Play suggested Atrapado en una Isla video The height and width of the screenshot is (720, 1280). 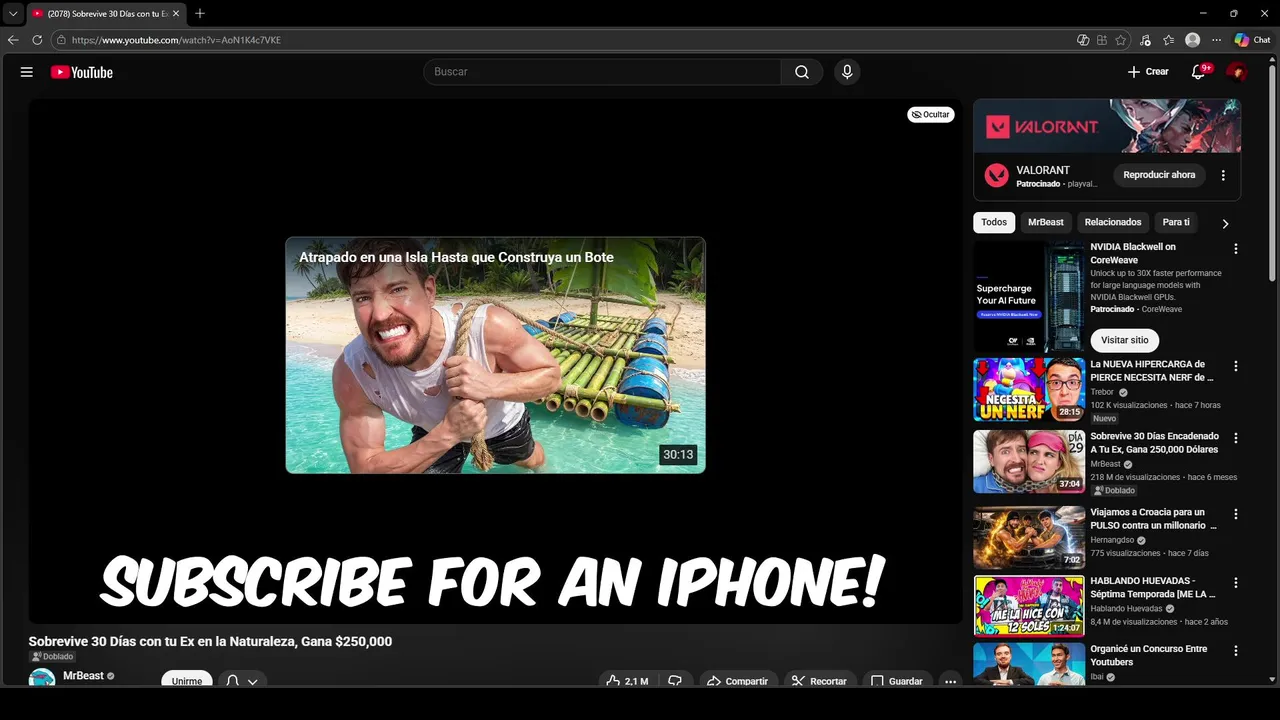click(495, 355)
